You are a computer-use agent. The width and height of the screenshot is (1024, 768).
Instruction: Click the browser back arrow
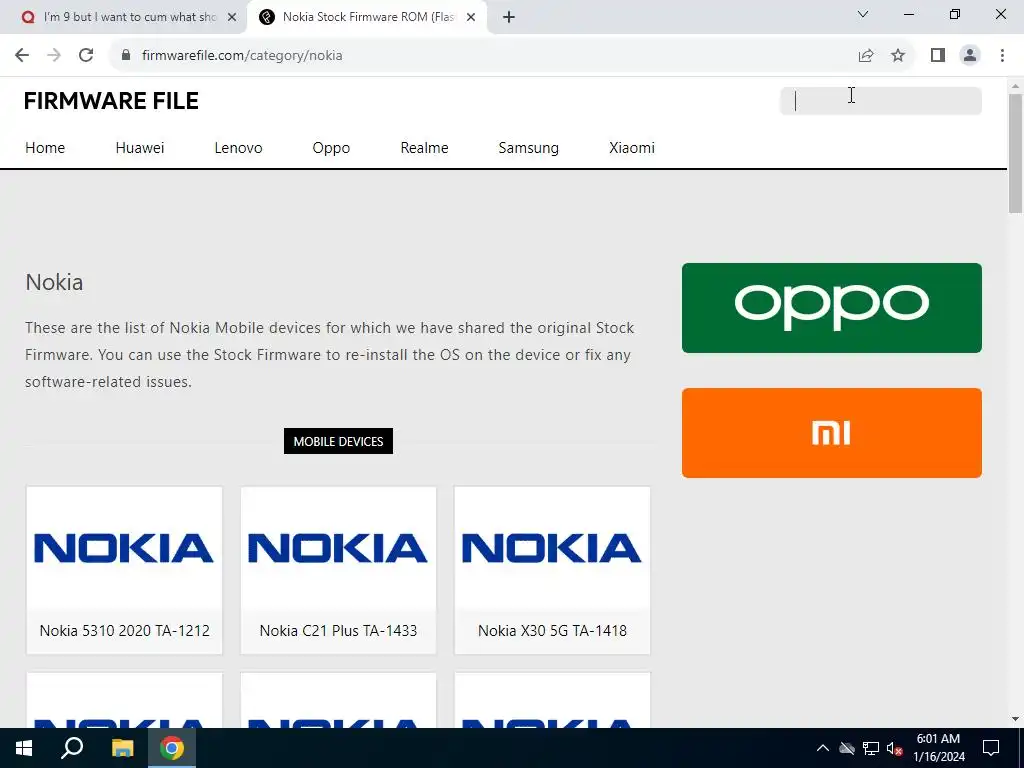click(22, 56)
